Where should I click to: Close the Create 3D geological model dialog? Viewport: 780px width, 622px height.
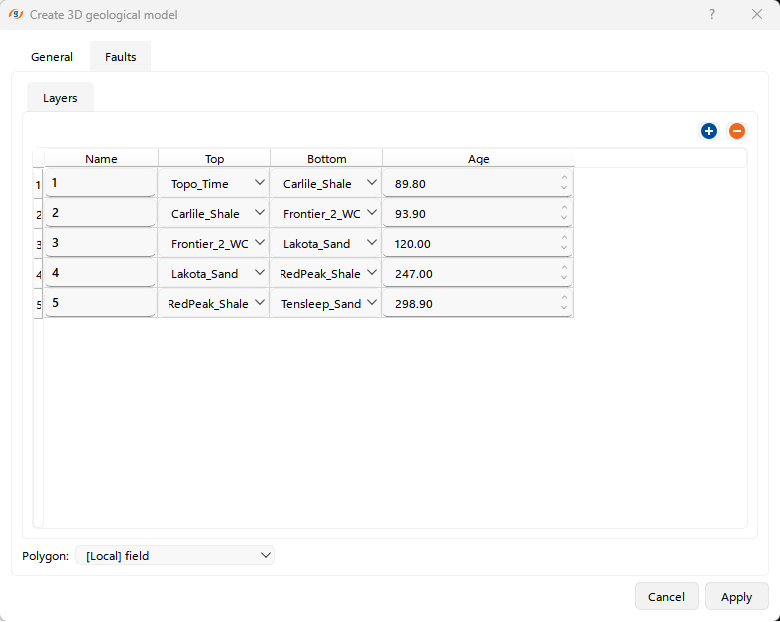click(x=757, y=14)
